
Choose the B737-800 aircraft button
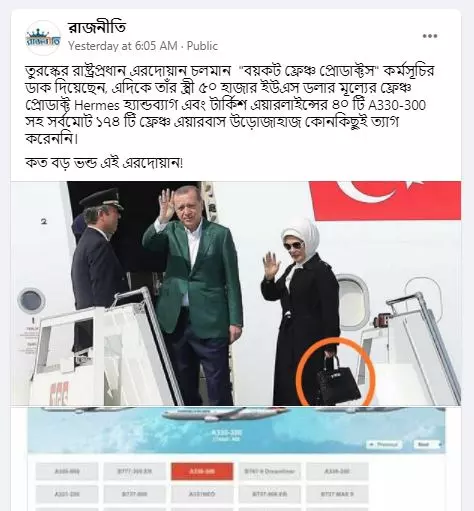click(134, 494)
